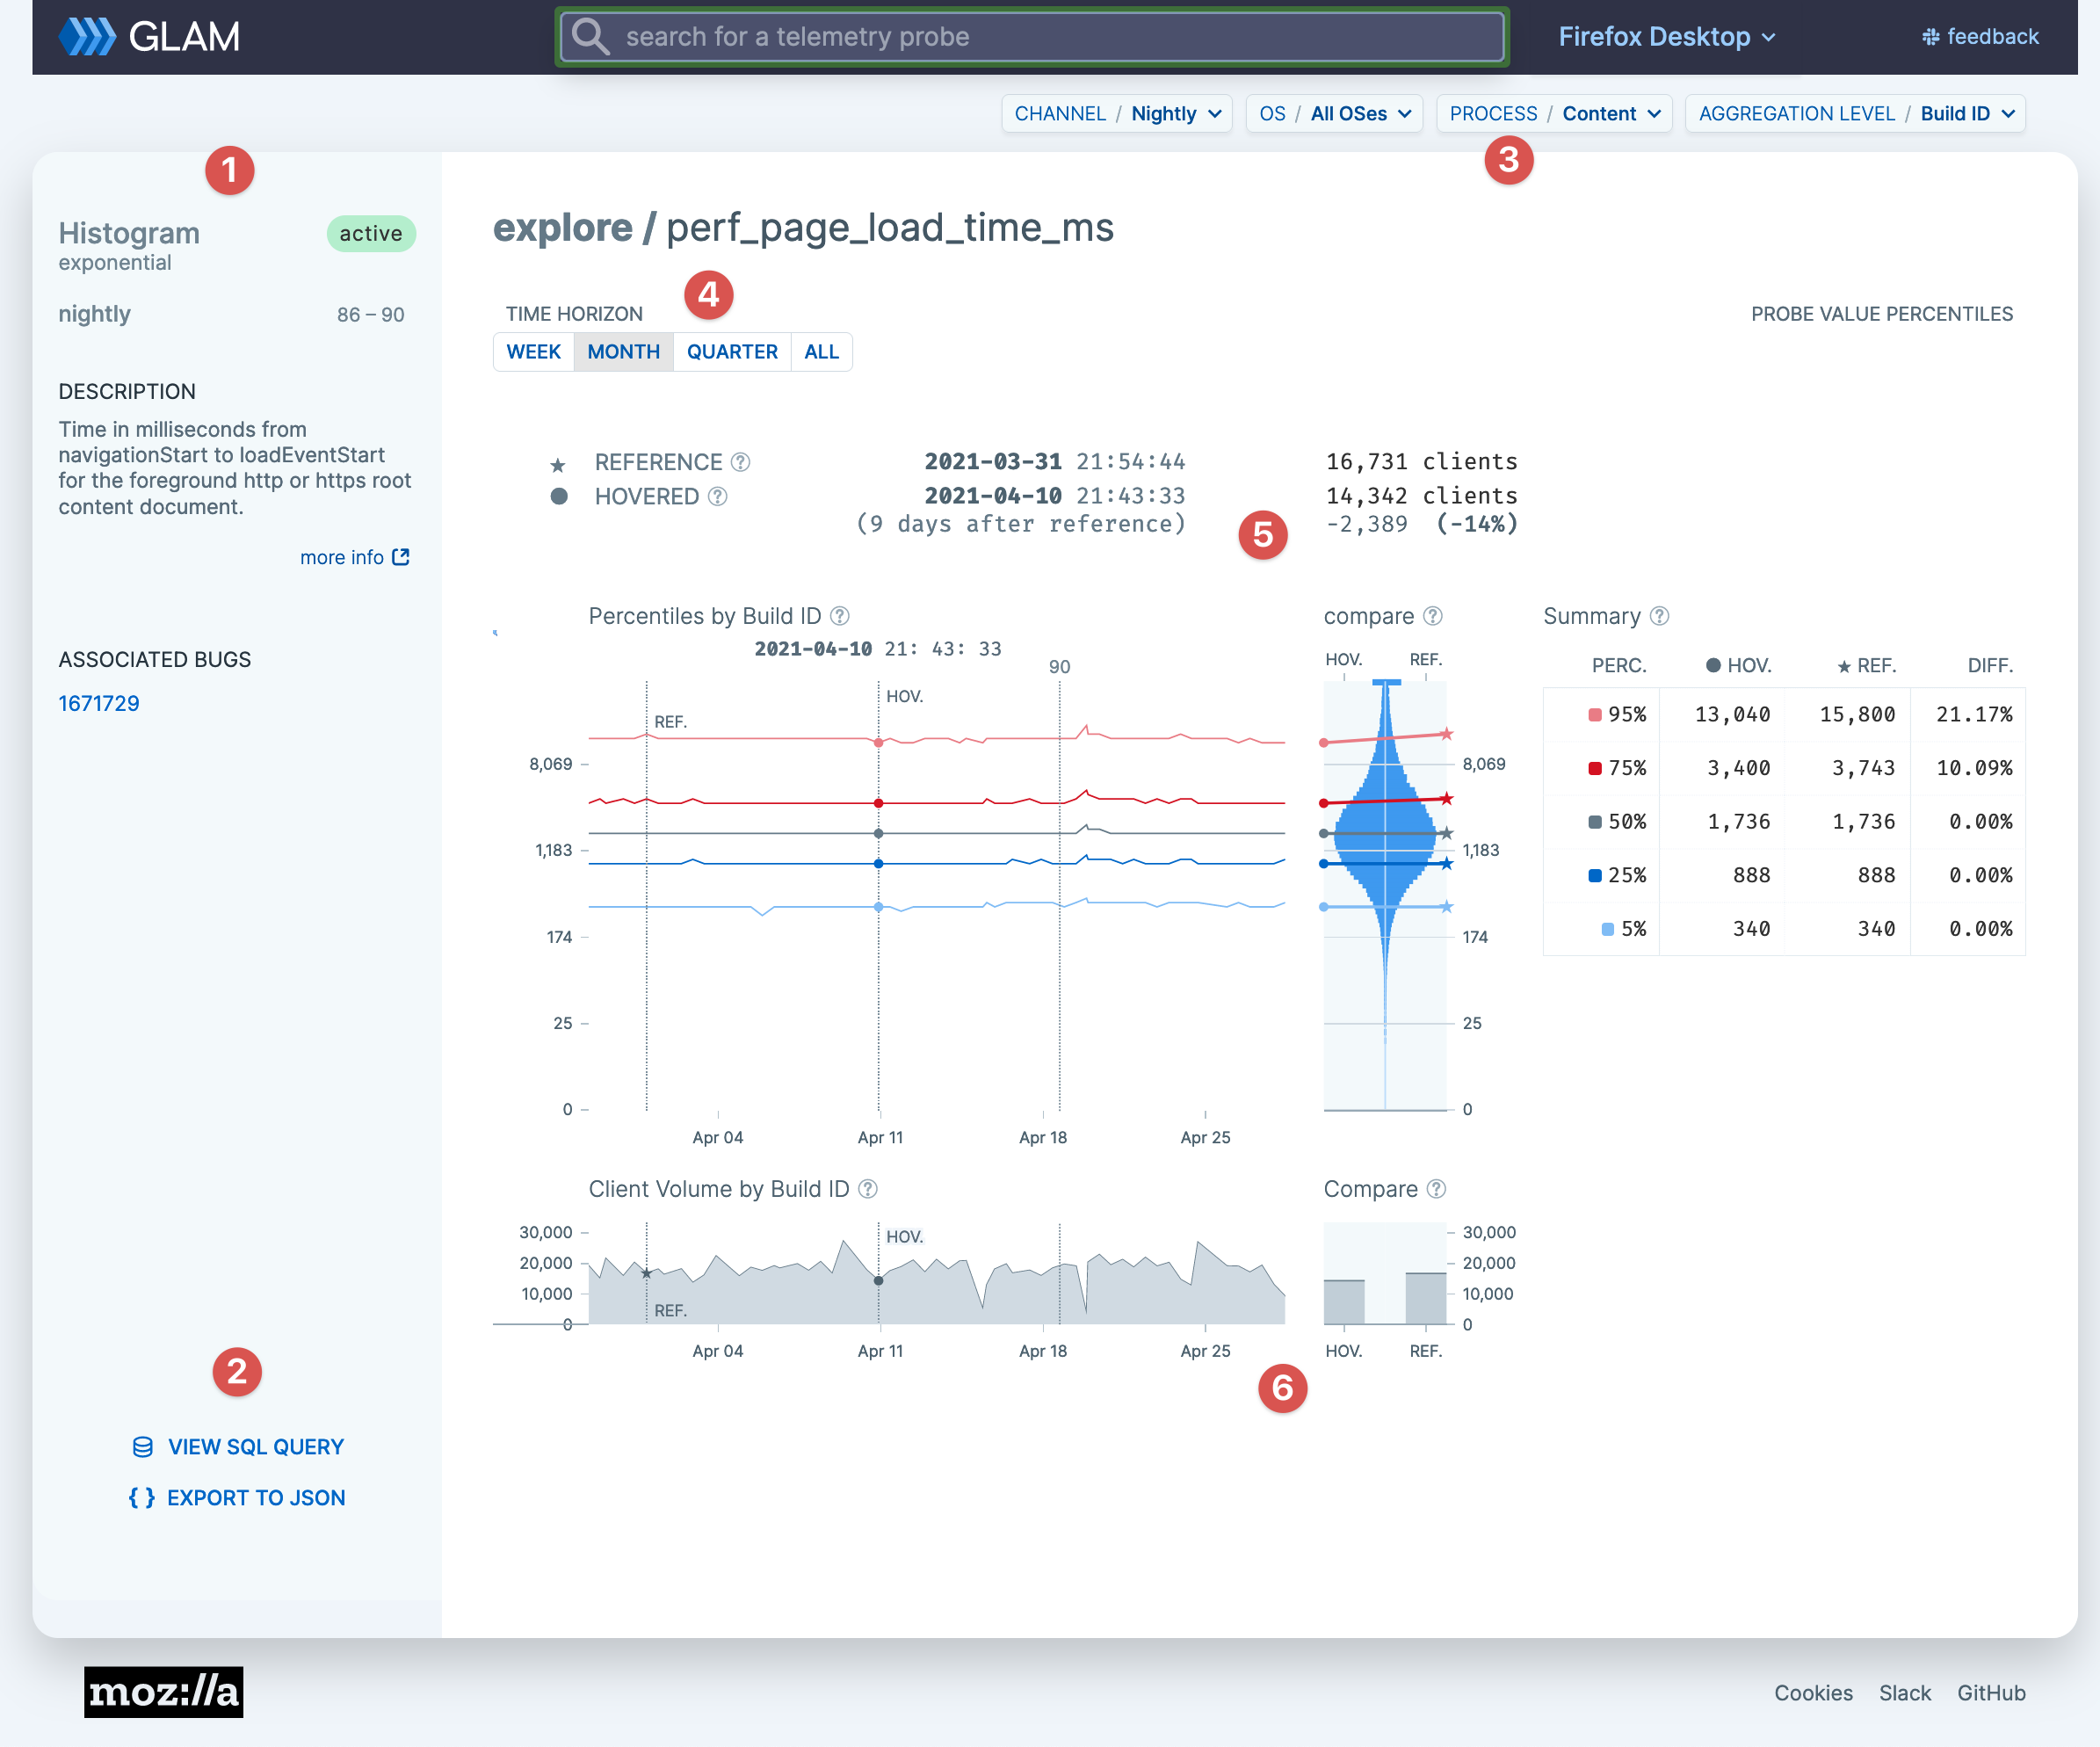Expand the OS All OSes dropdown
This screenshot has width=2100, height=1747.
point(1334,114)
